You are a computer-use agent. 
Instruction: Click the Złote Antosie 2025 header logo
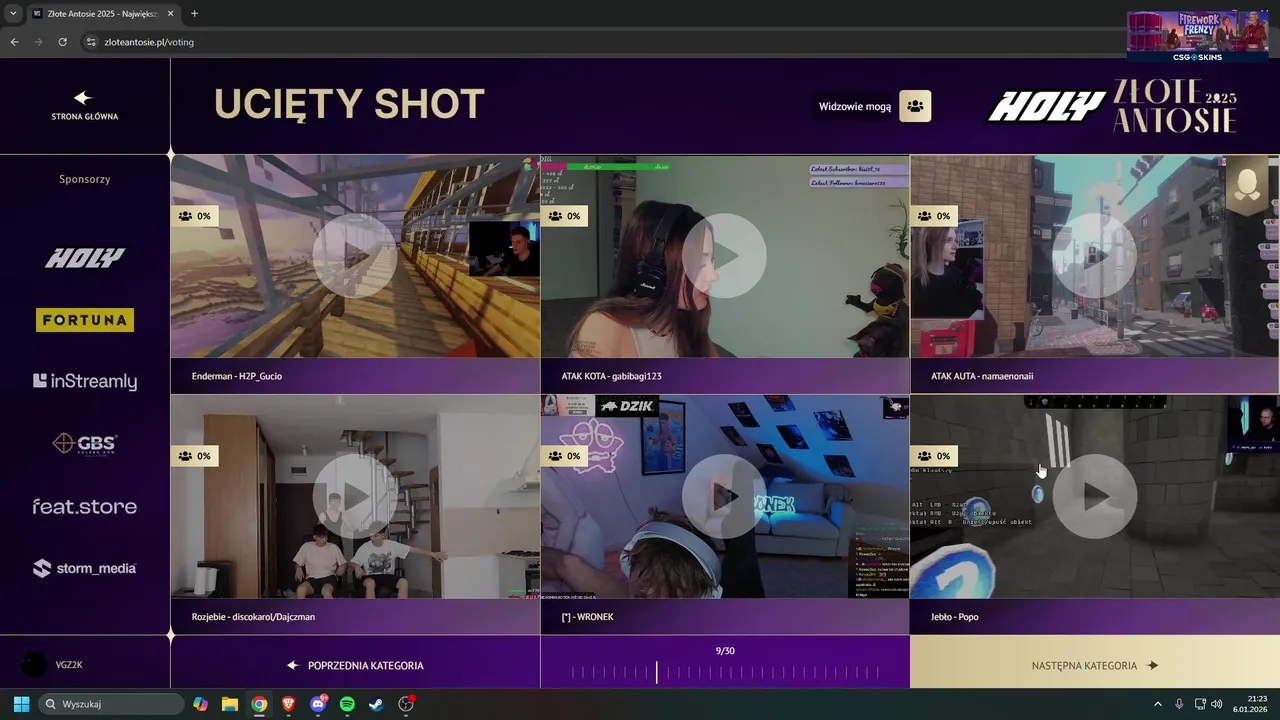(x=1176, y=106)
